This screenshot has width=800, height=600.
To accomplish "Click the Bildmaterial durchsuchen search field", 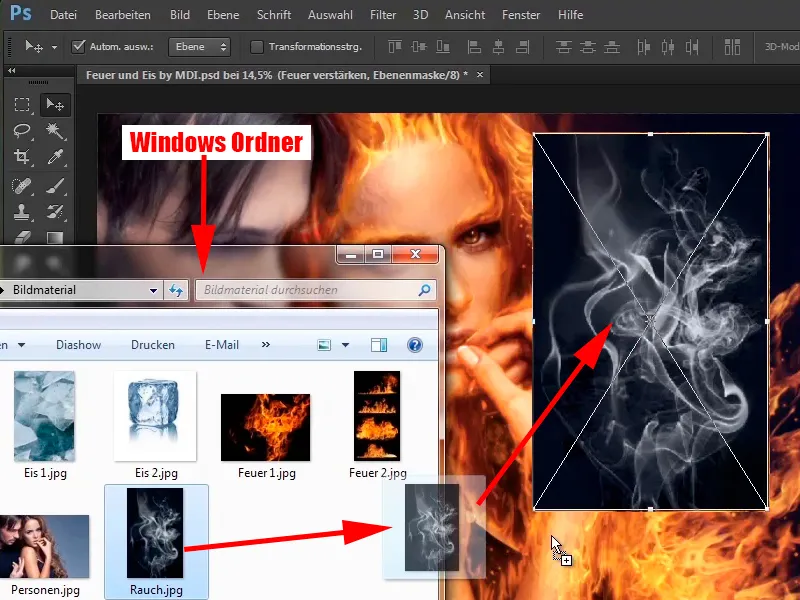I will 315,290.
